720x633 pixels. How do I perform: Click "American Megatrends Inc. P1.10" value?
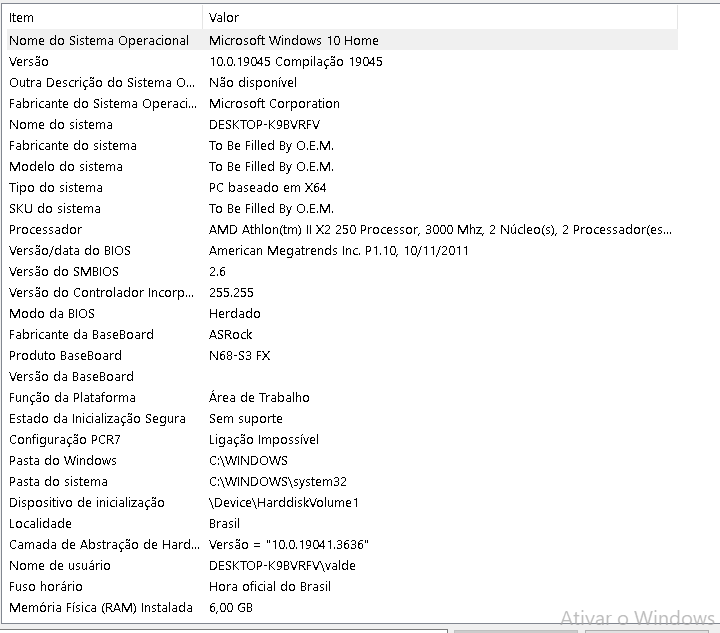[338, 251]
